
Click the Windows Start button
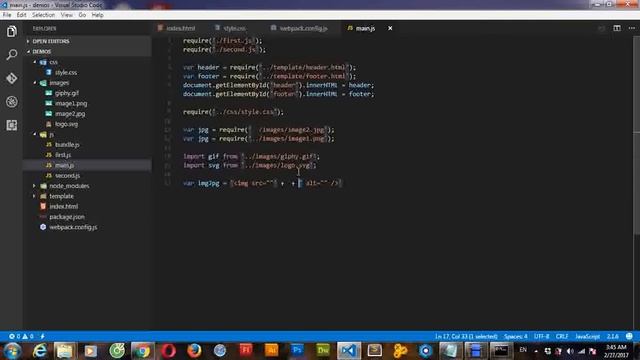point(12,351)
